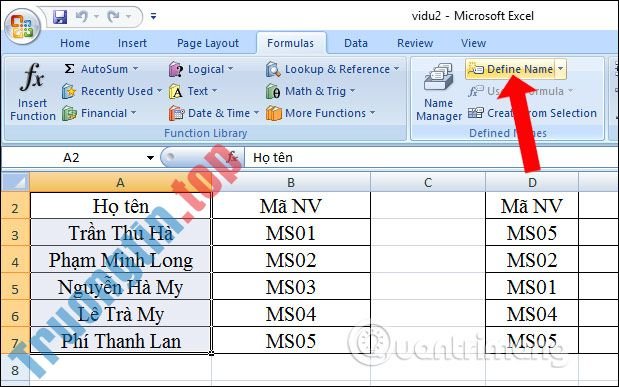Image resolution: width=619 pixels, height=387 pixels.
Task: Click Mã NV header in column D
Action: [532, 206]
